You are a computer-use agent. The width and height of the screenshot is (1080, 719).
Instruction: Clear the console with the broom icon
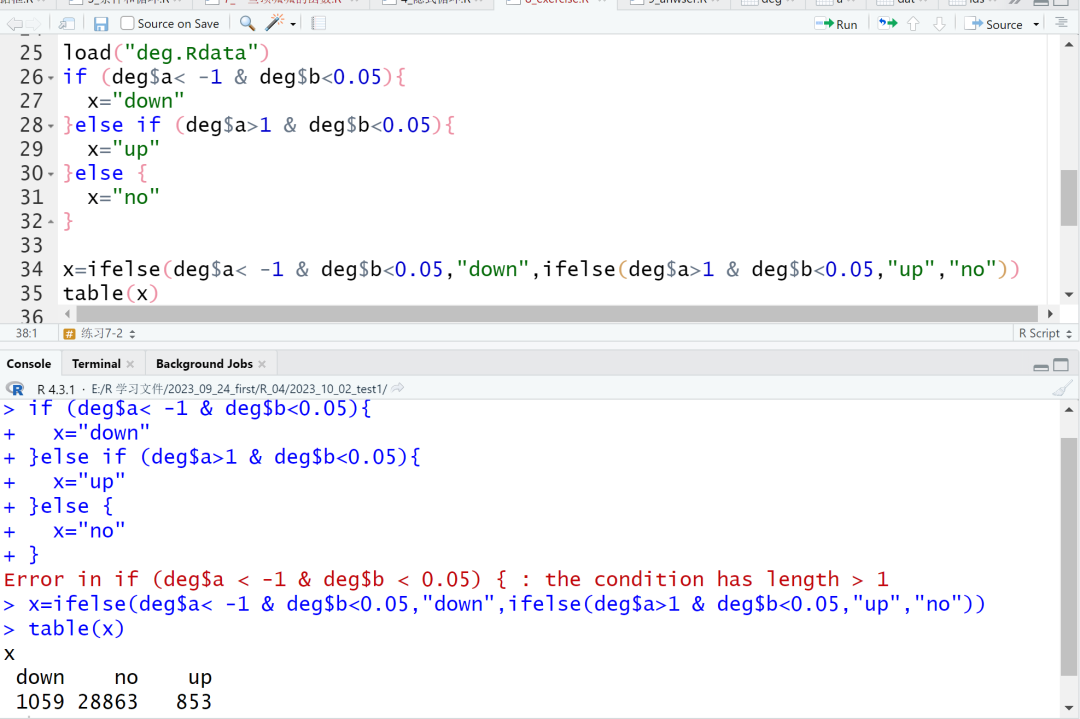[x=1061, y=389]
